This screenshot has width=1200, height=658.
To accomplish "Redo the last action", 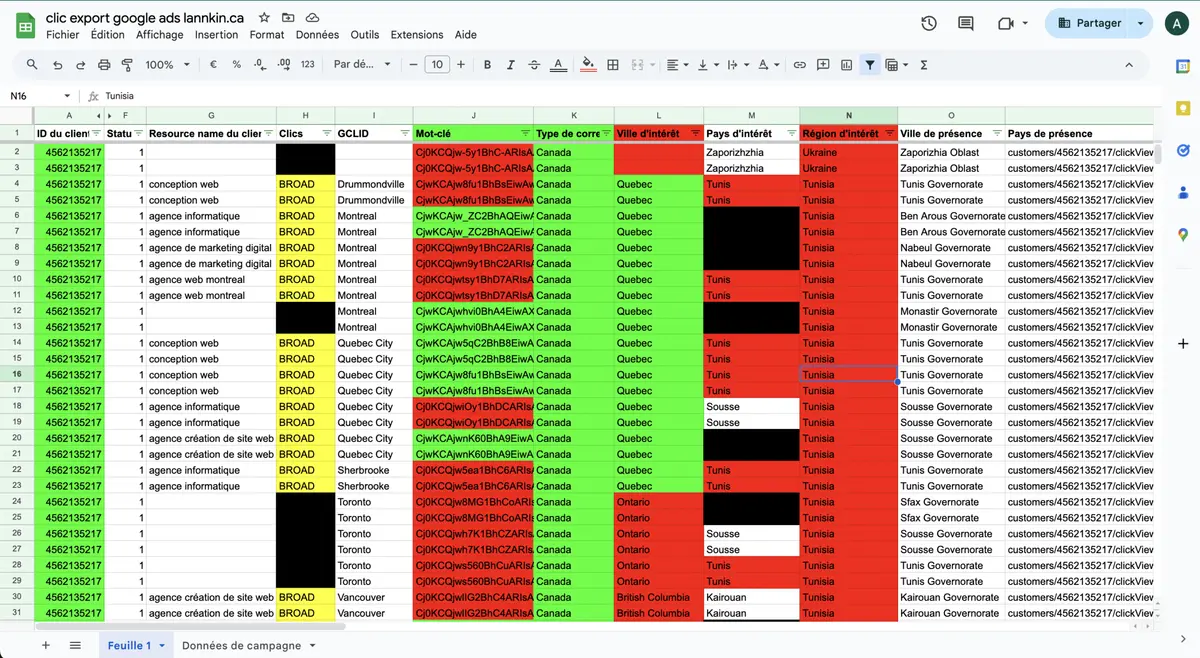I will point(80,65).
